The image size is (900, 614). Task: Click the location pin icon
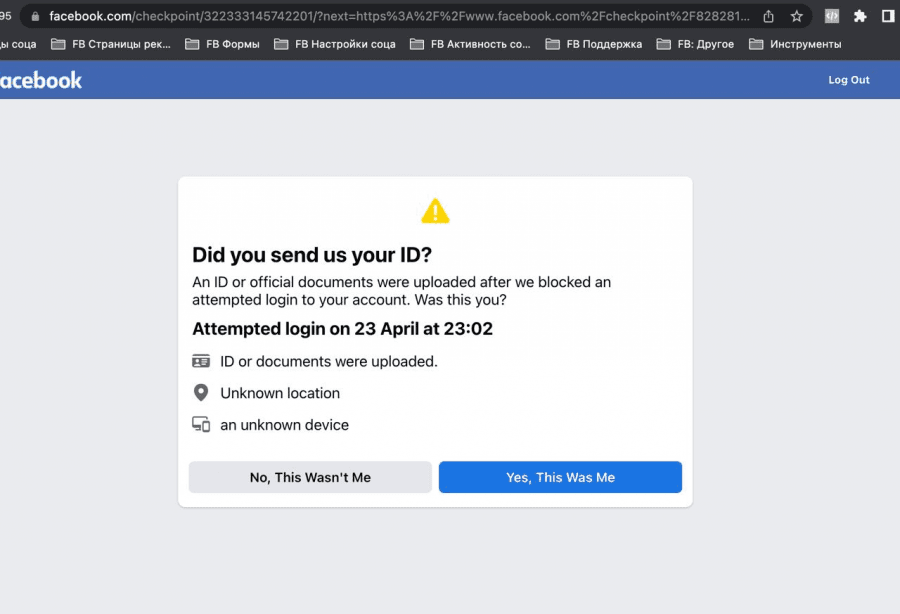(201, 393)
